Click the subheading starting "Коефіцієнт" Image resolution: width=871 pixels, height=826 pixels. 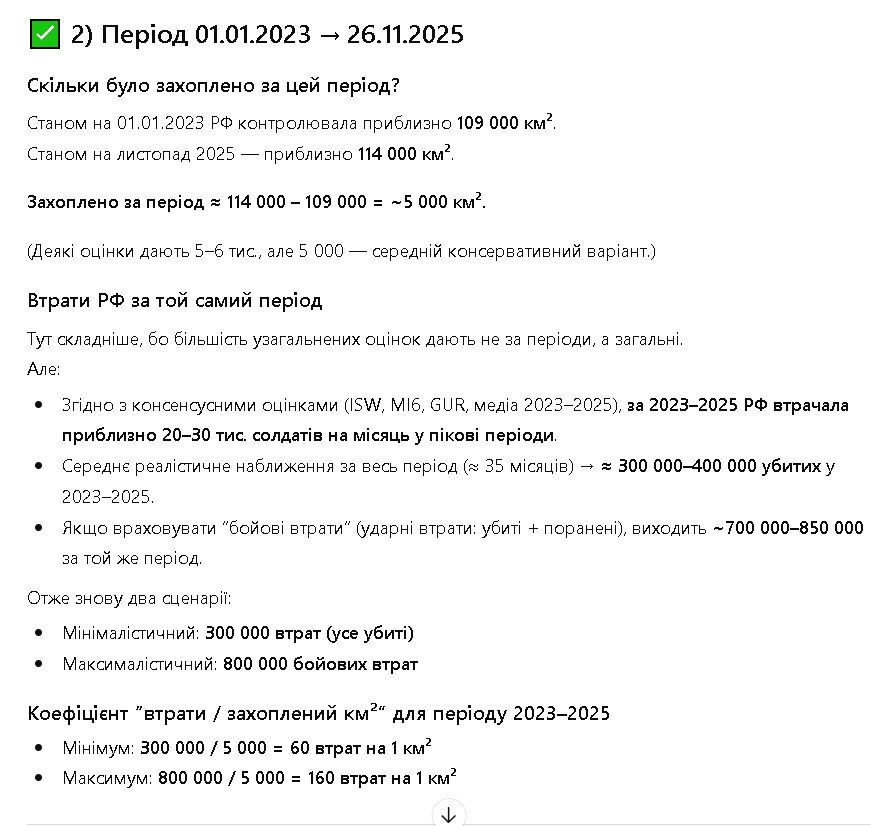[x=318, y=714]
